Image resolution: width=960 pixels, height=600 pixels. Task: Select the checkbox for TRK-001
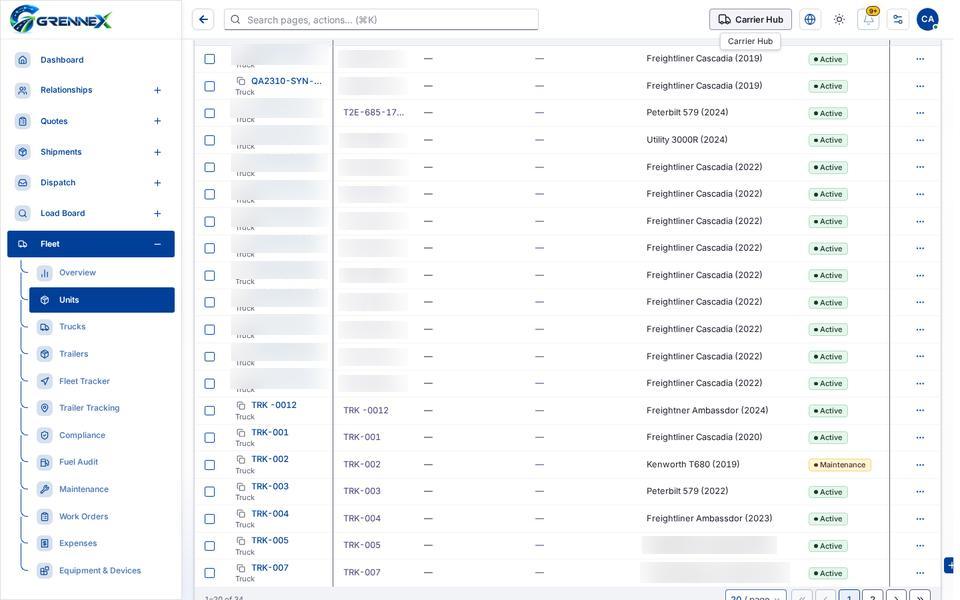pos(209,438)
